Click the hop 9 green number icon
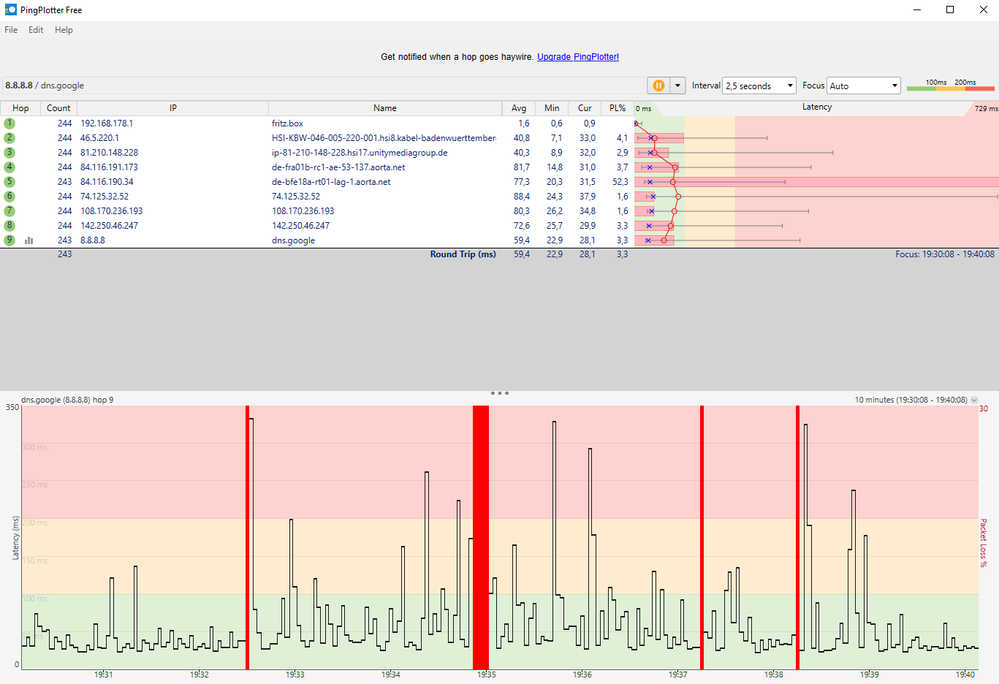The height and width of the screenshot is (684, 999). [x=9, y=240]
